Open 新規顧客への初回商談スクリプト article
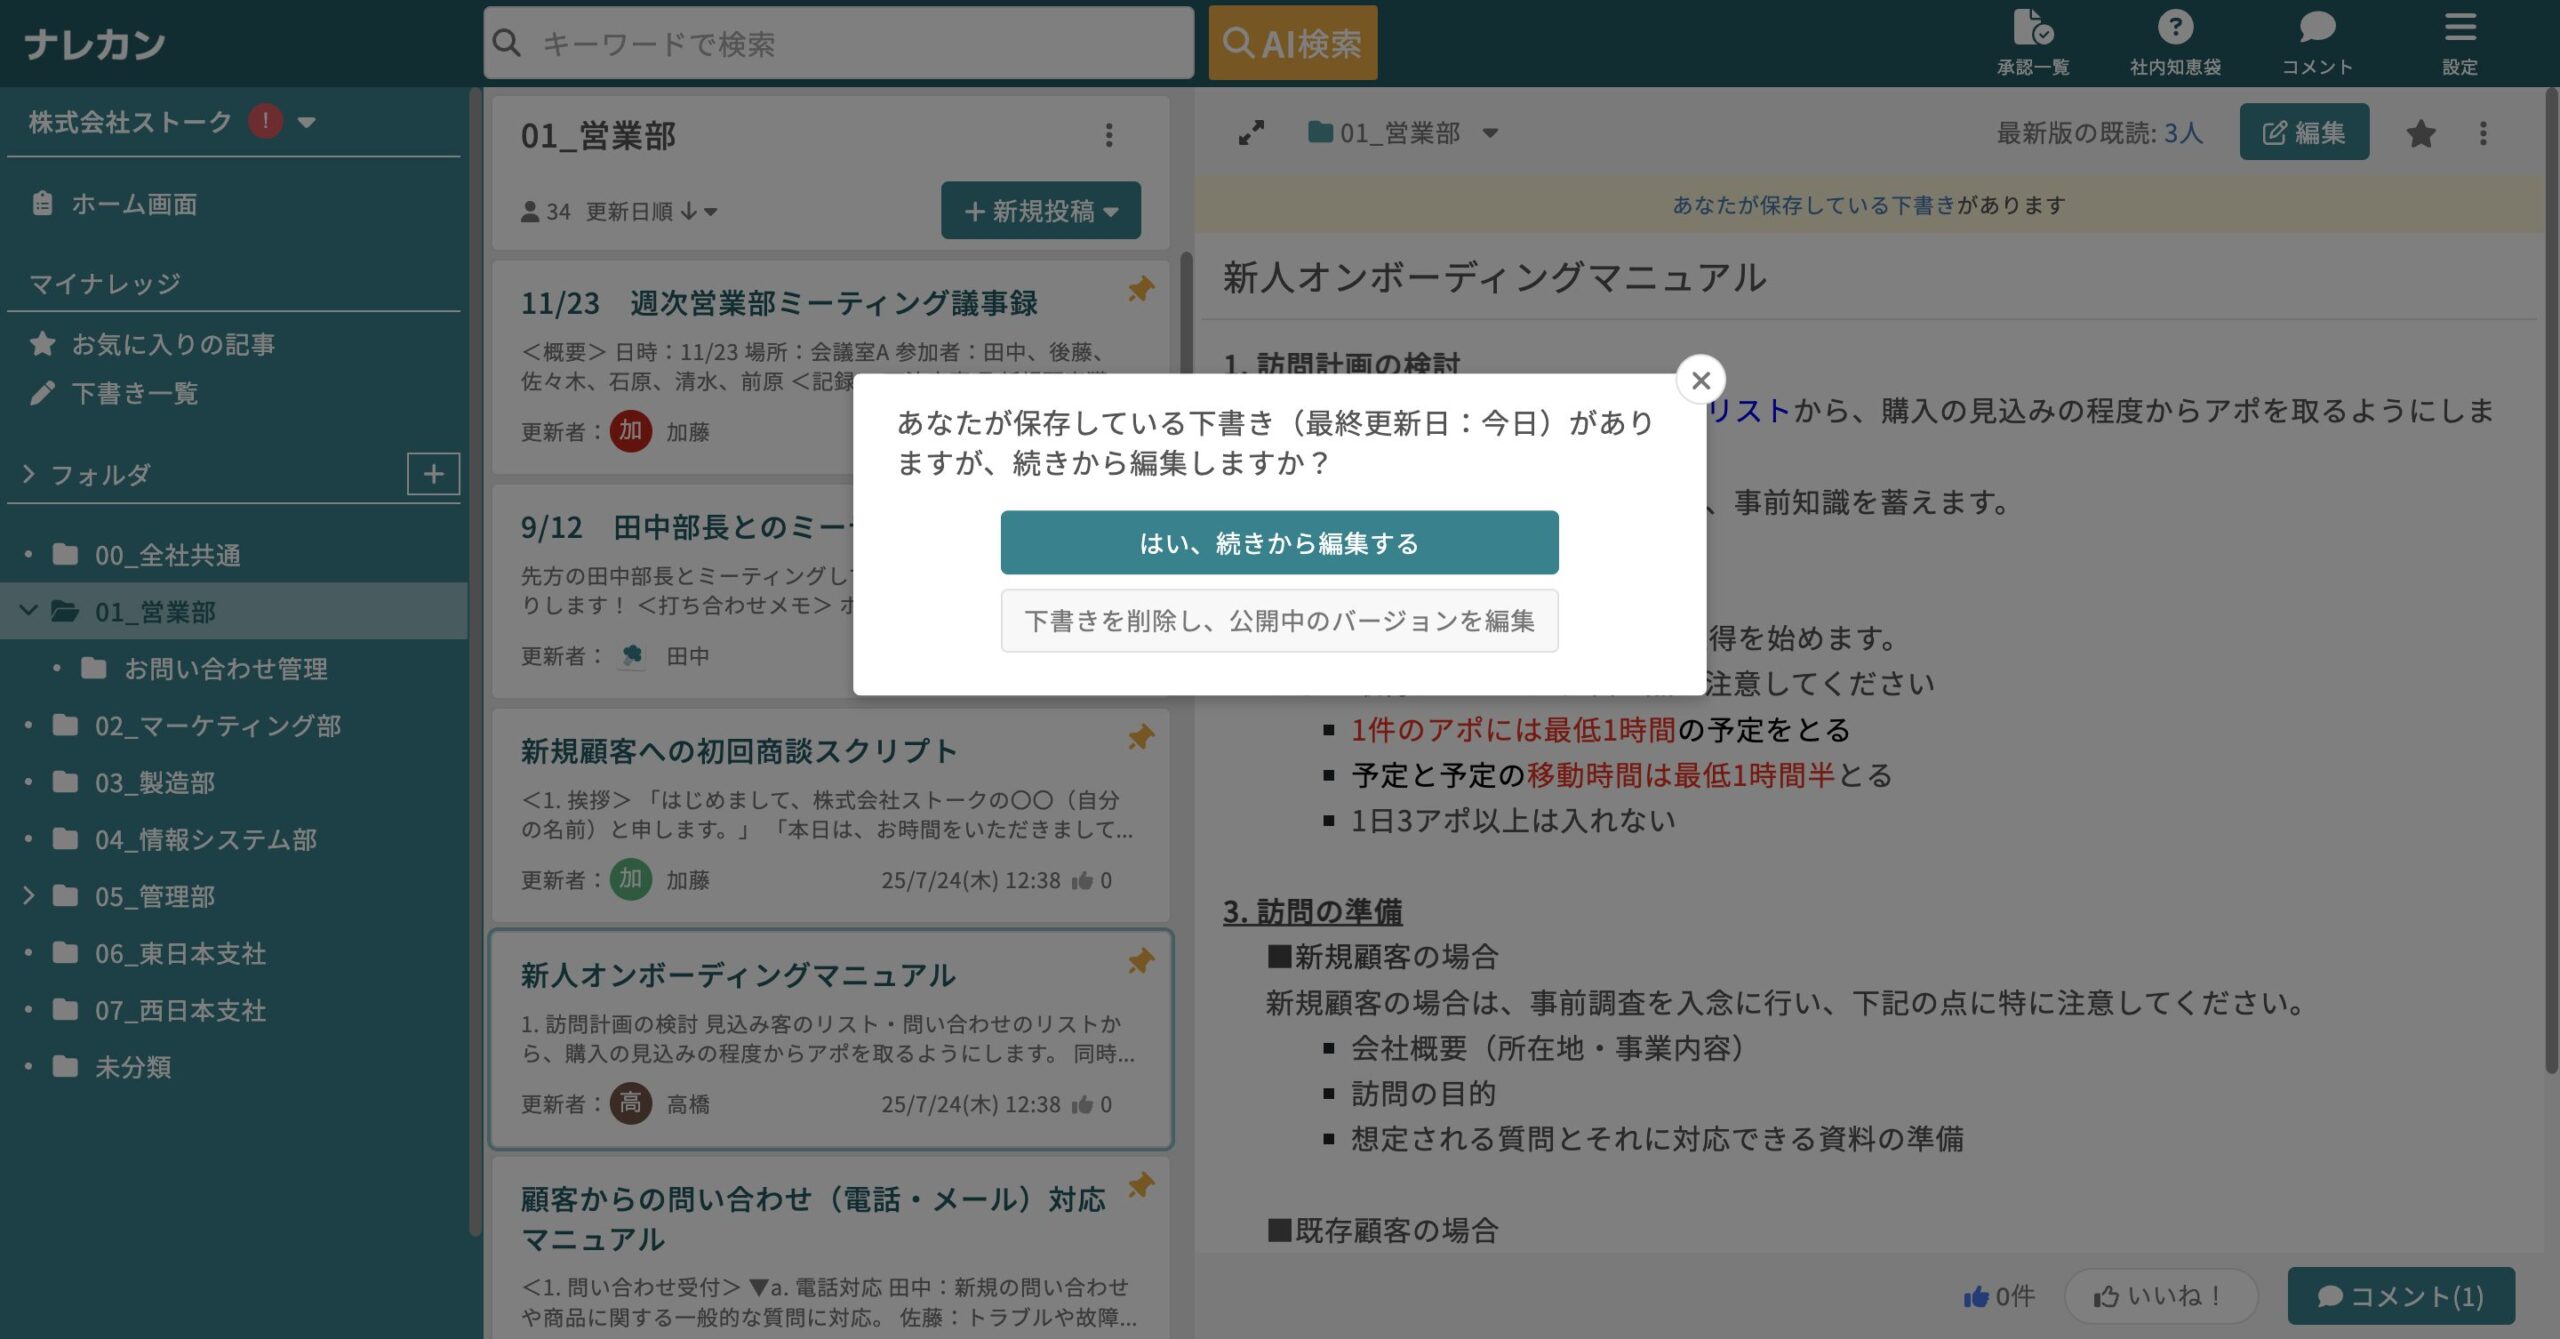This screenshot has width=2560, height=1339. (738, 750)
